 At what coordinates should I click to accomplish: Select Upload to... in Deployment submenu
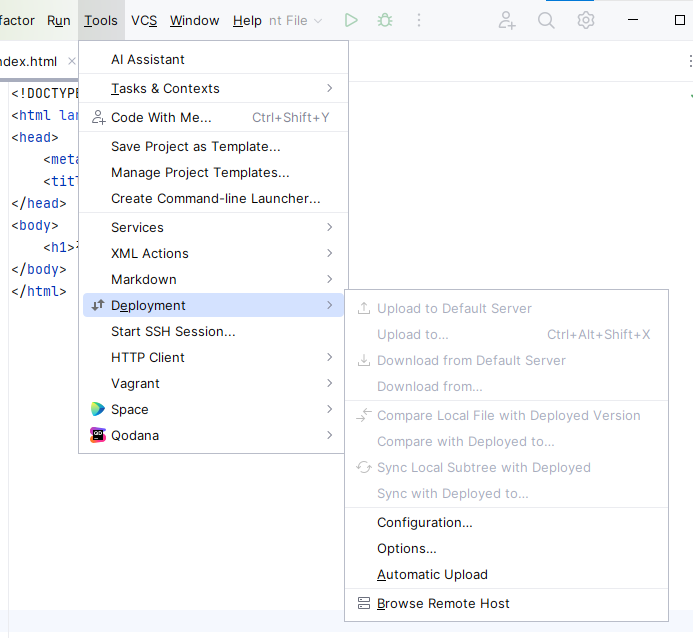(506, 334)
